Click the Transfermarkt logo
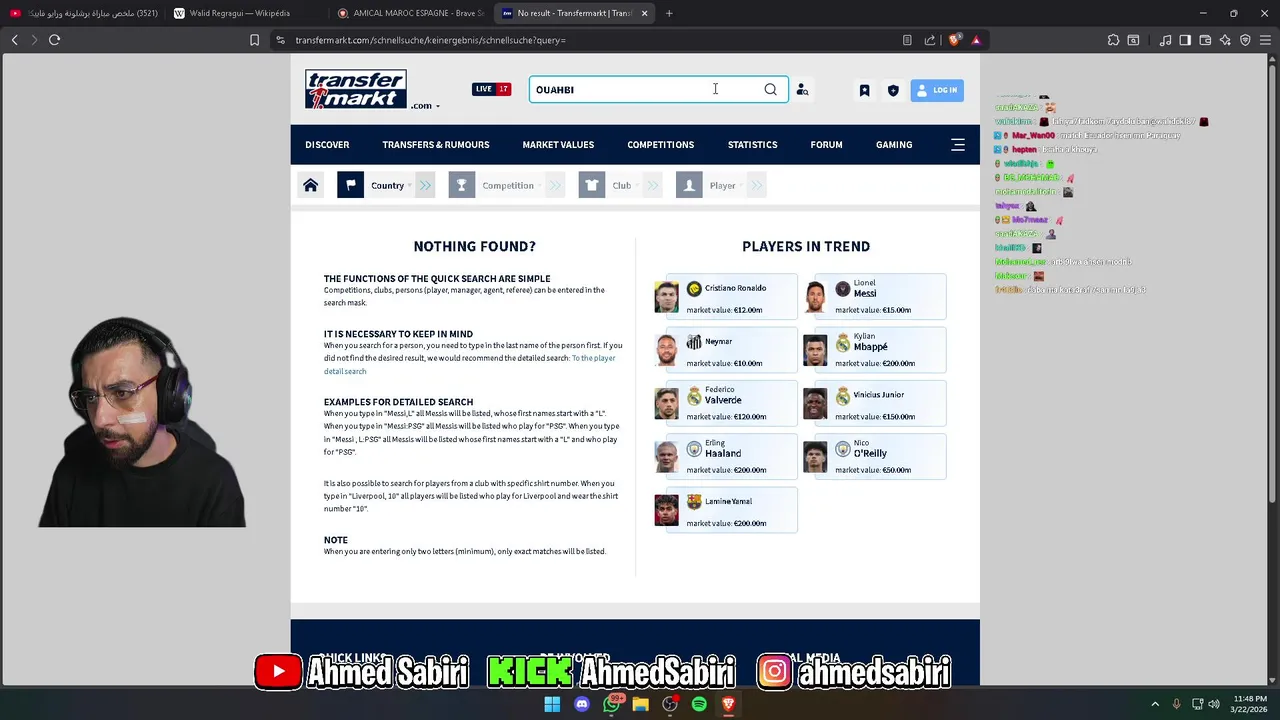 356,89
